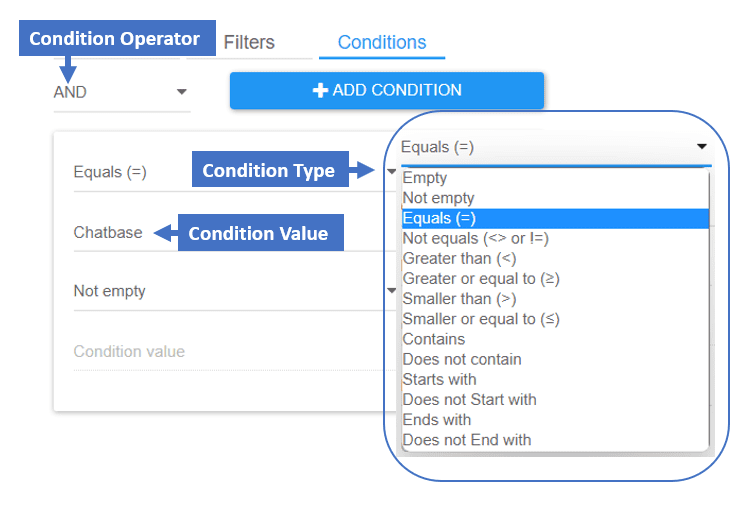Click the plus icon on Add Condition
This screenshot has width=755, height=507.
(320, 90)
